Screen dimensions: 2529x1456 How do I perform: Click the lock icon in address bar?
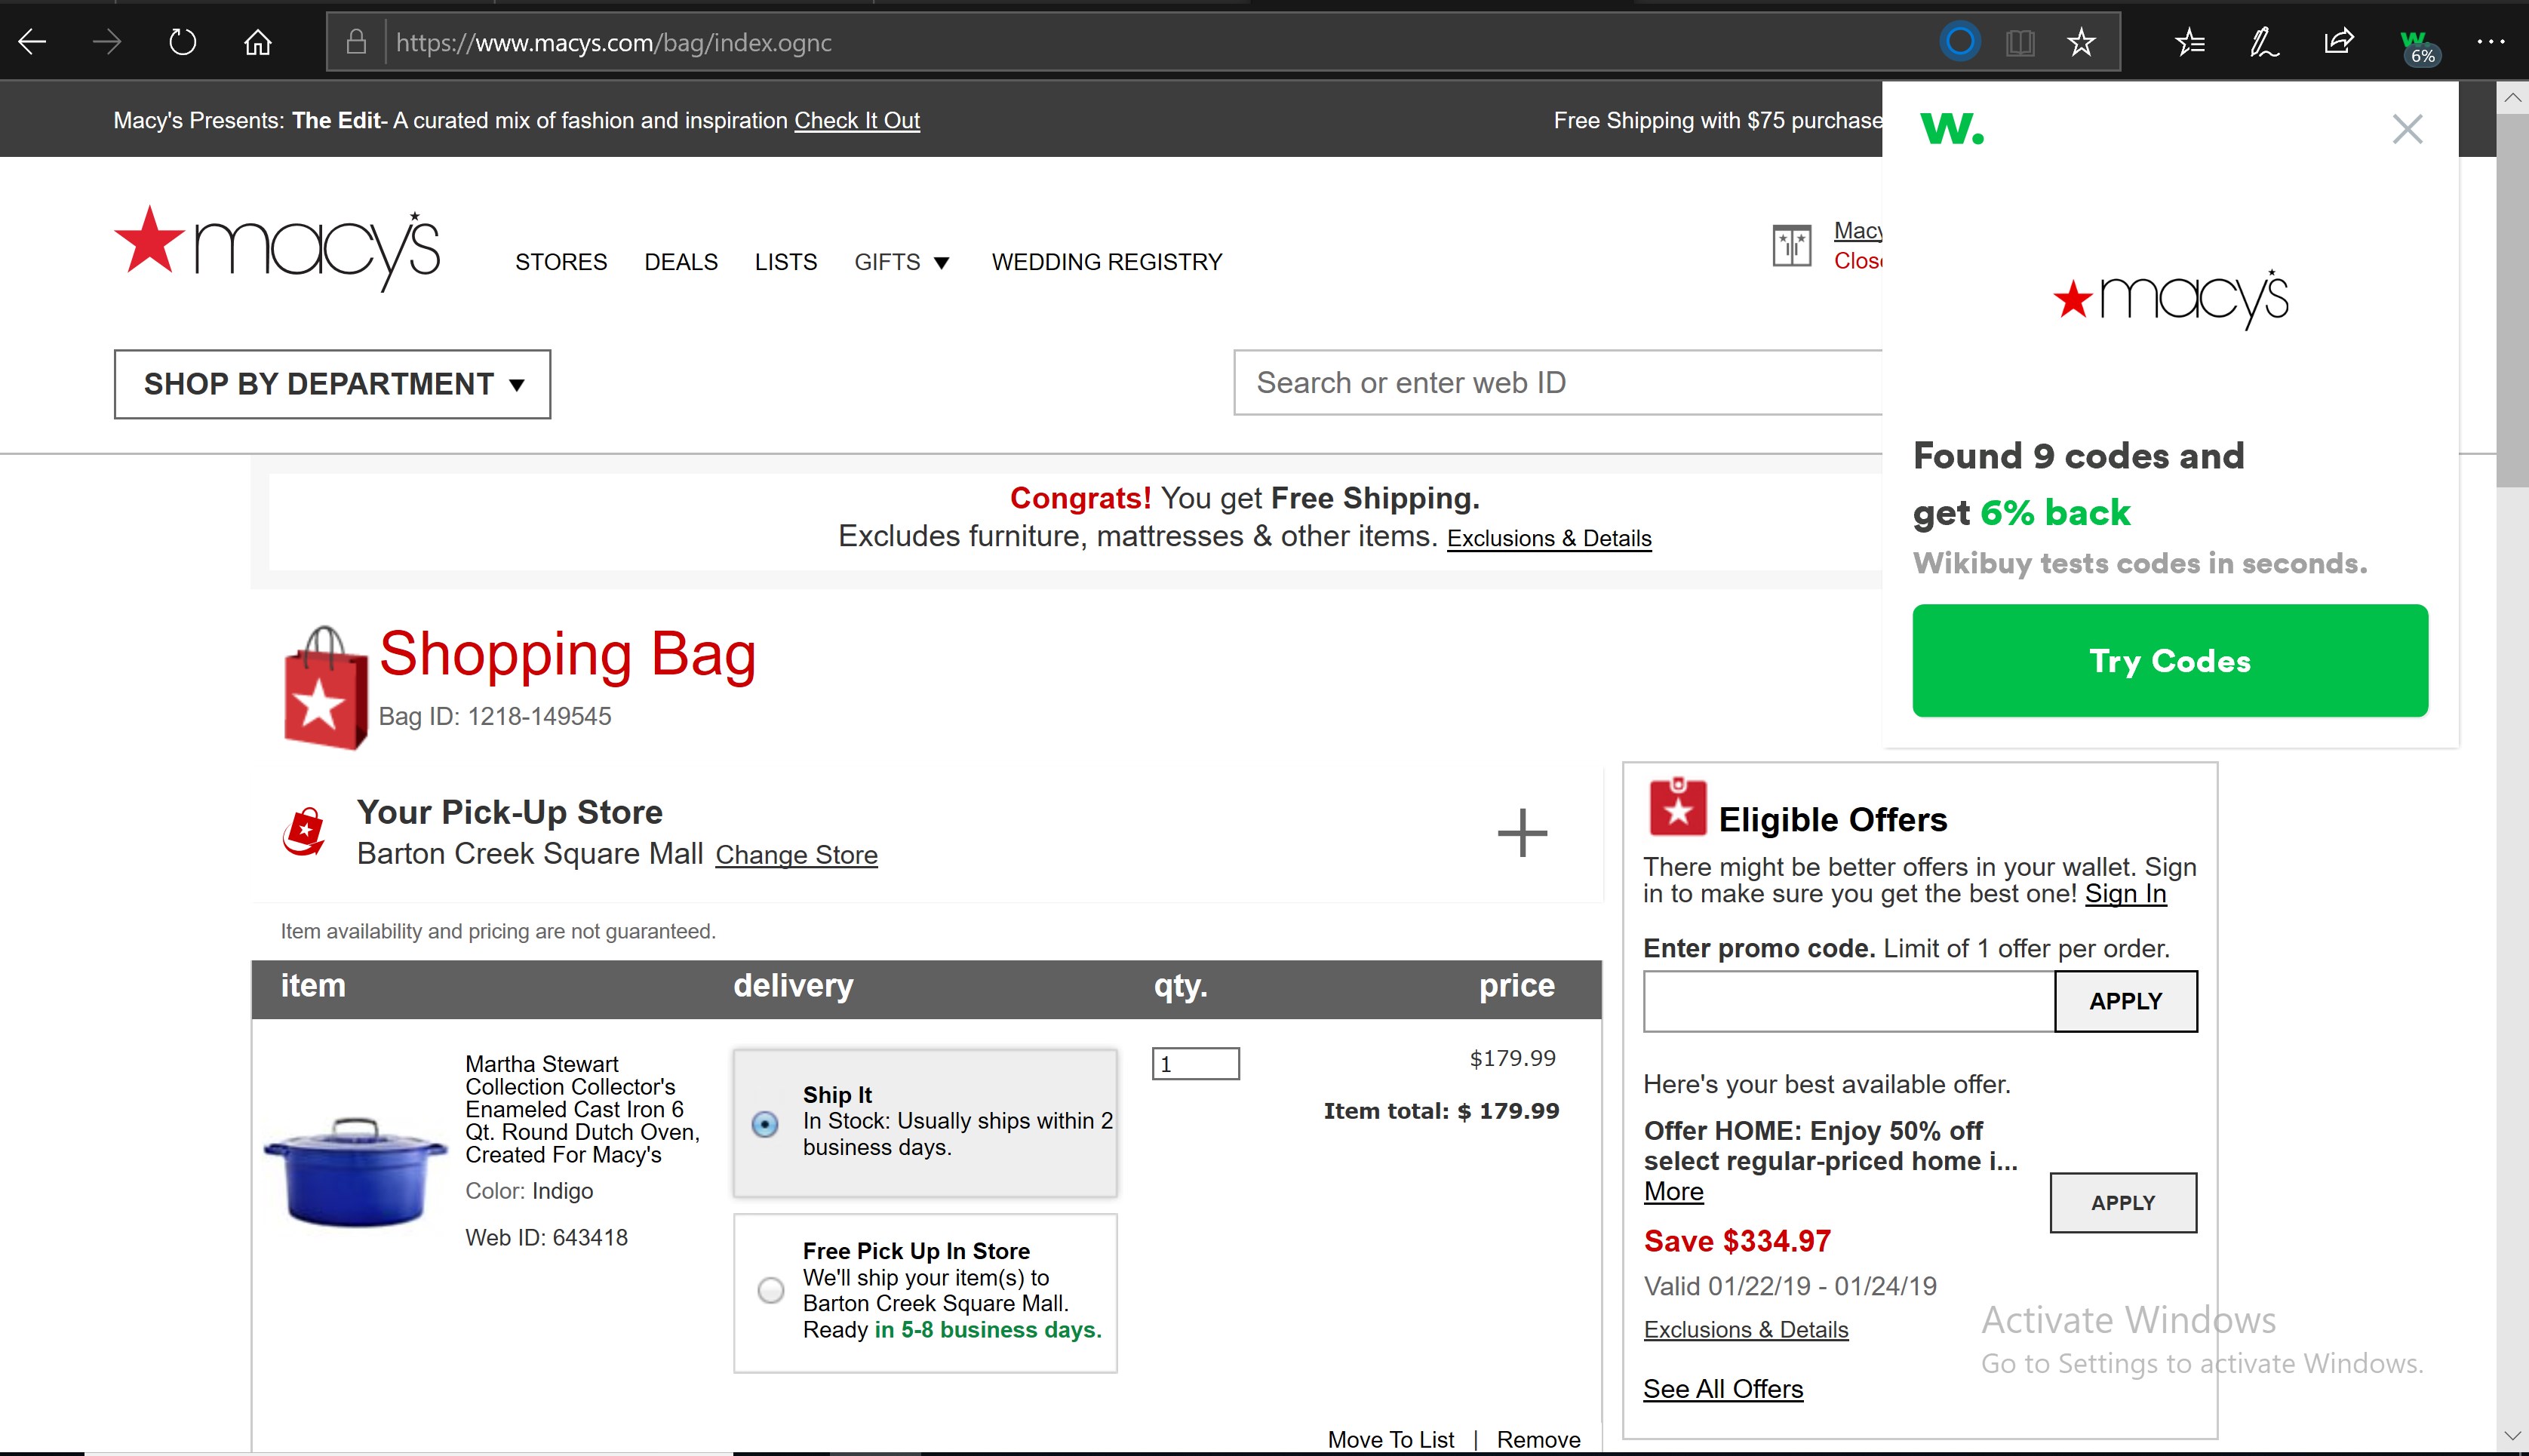click(356, 42)
